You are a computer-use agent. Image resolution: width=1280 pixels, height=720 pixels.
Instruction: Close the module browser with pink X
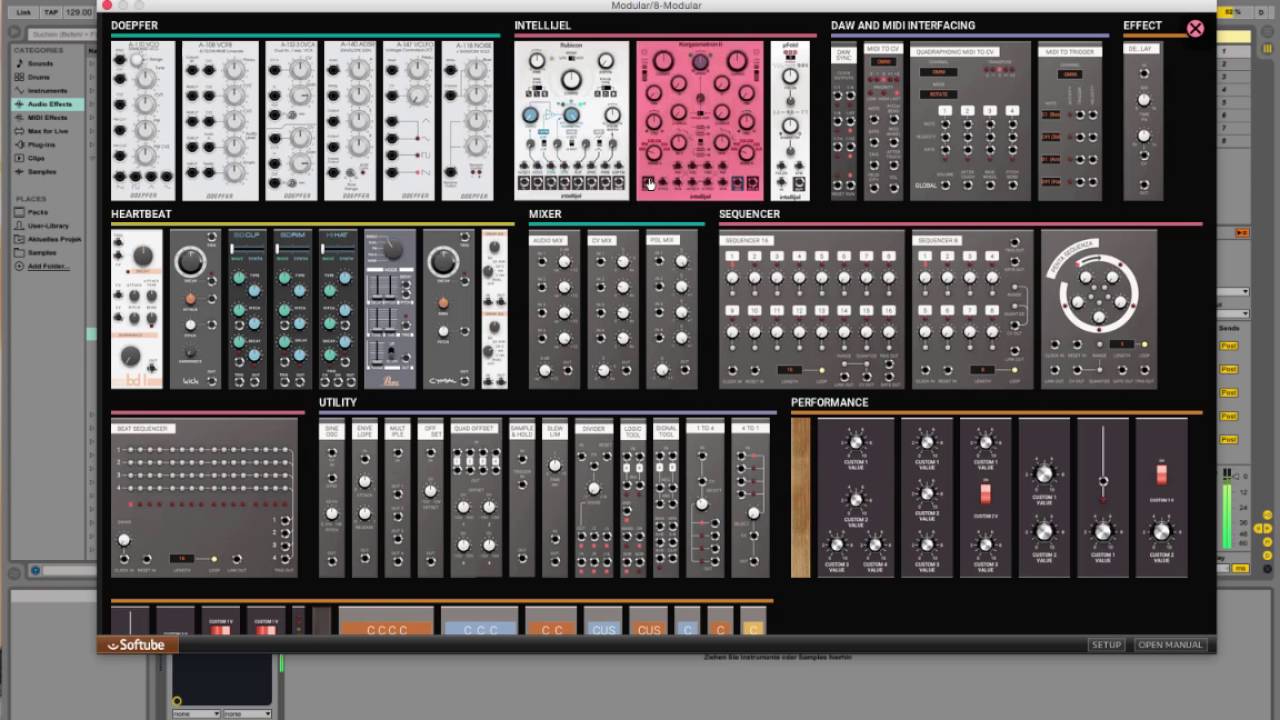pyautogui.click(x=1195, y=29)
